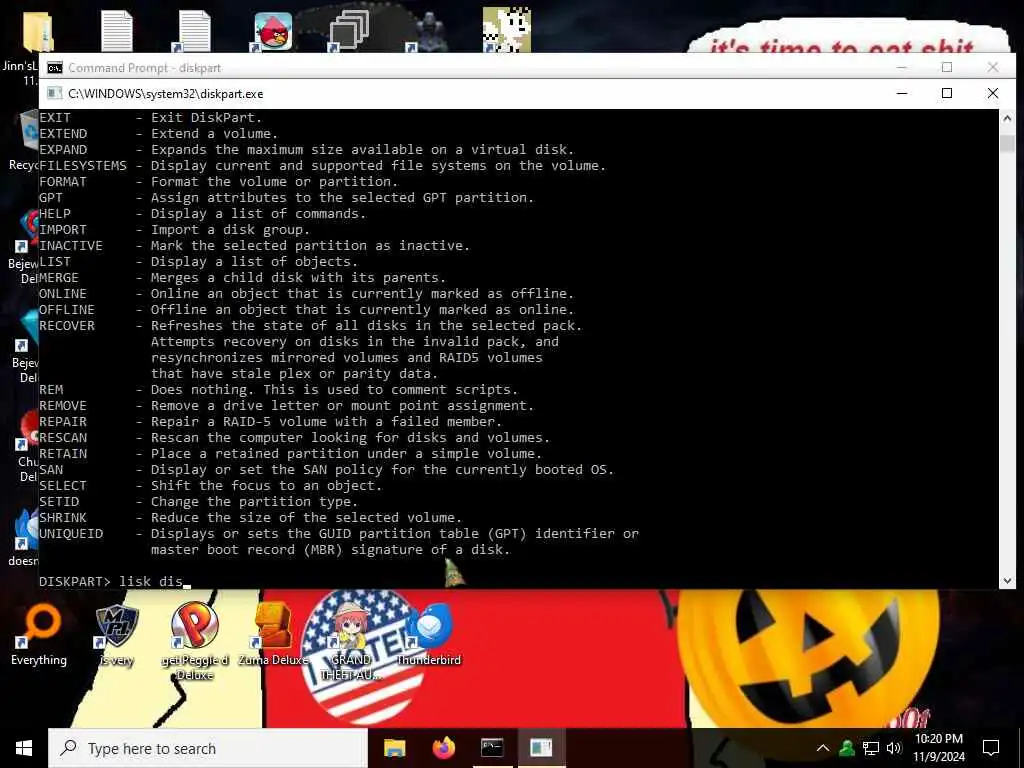
Task: Click the console scrollbar up arrow
Action: (1007, 118)
